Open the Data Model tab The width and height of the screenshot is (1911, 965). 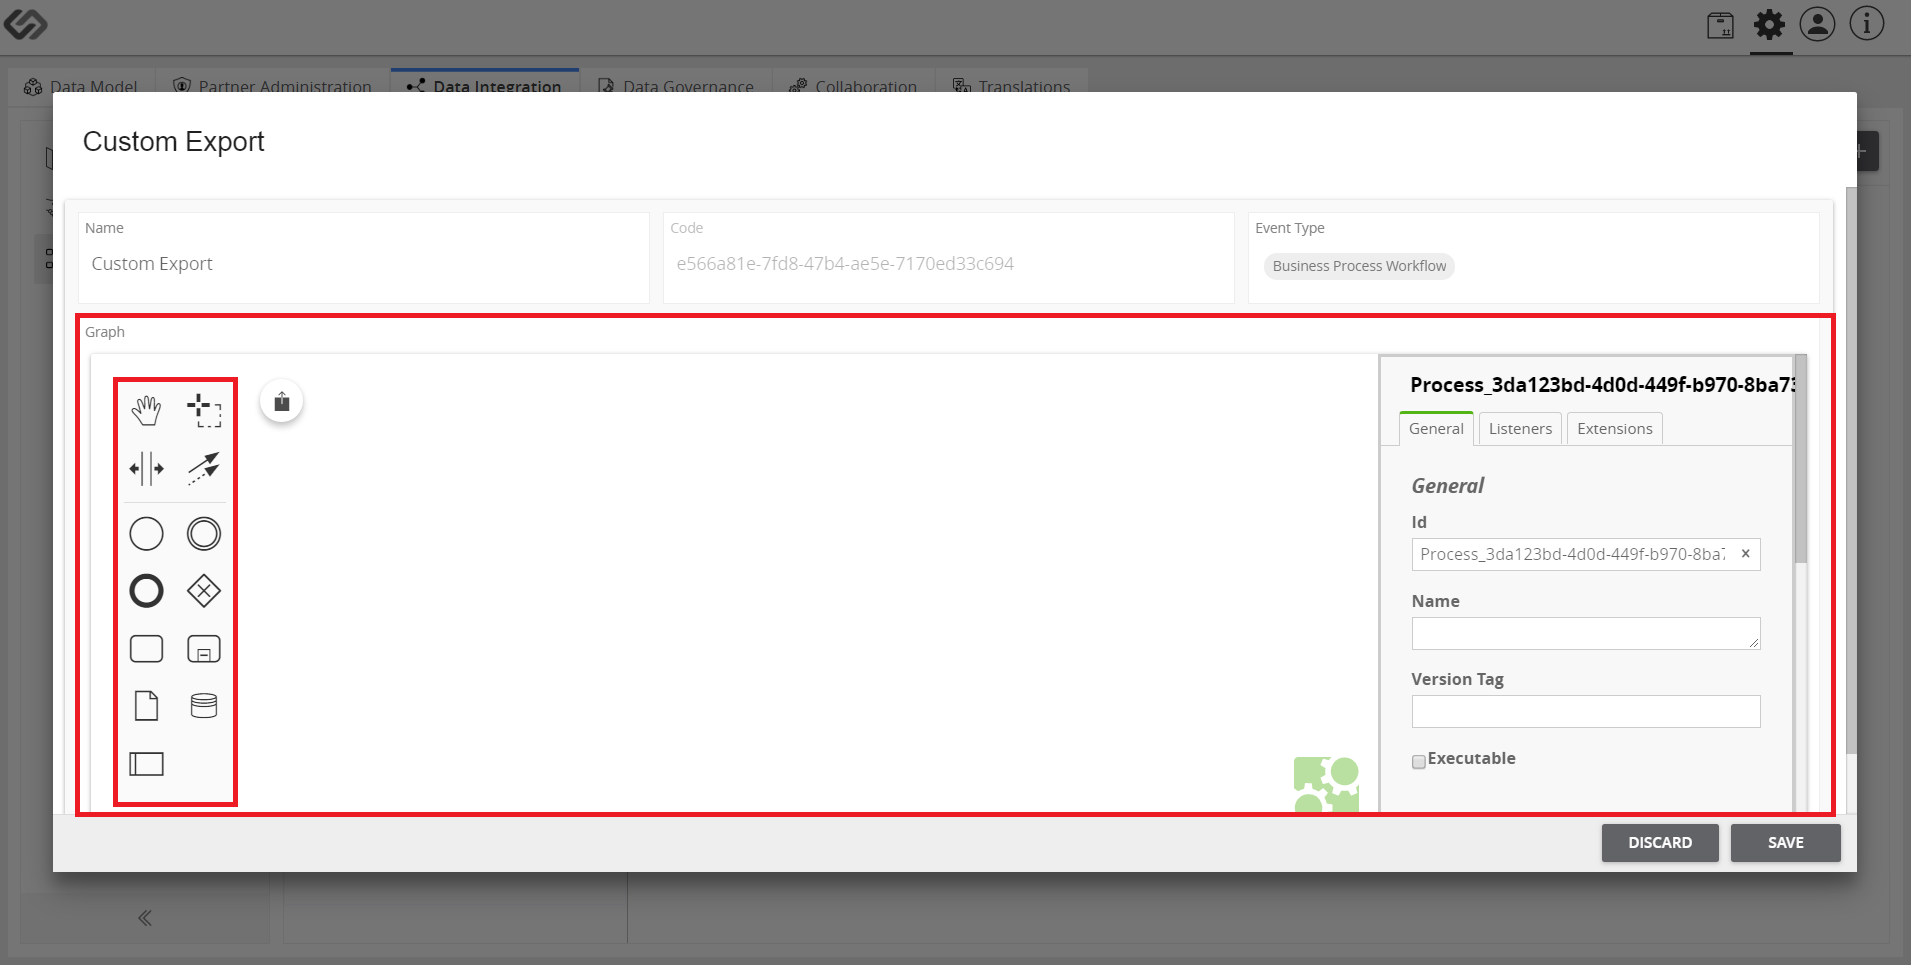(81, 84)
